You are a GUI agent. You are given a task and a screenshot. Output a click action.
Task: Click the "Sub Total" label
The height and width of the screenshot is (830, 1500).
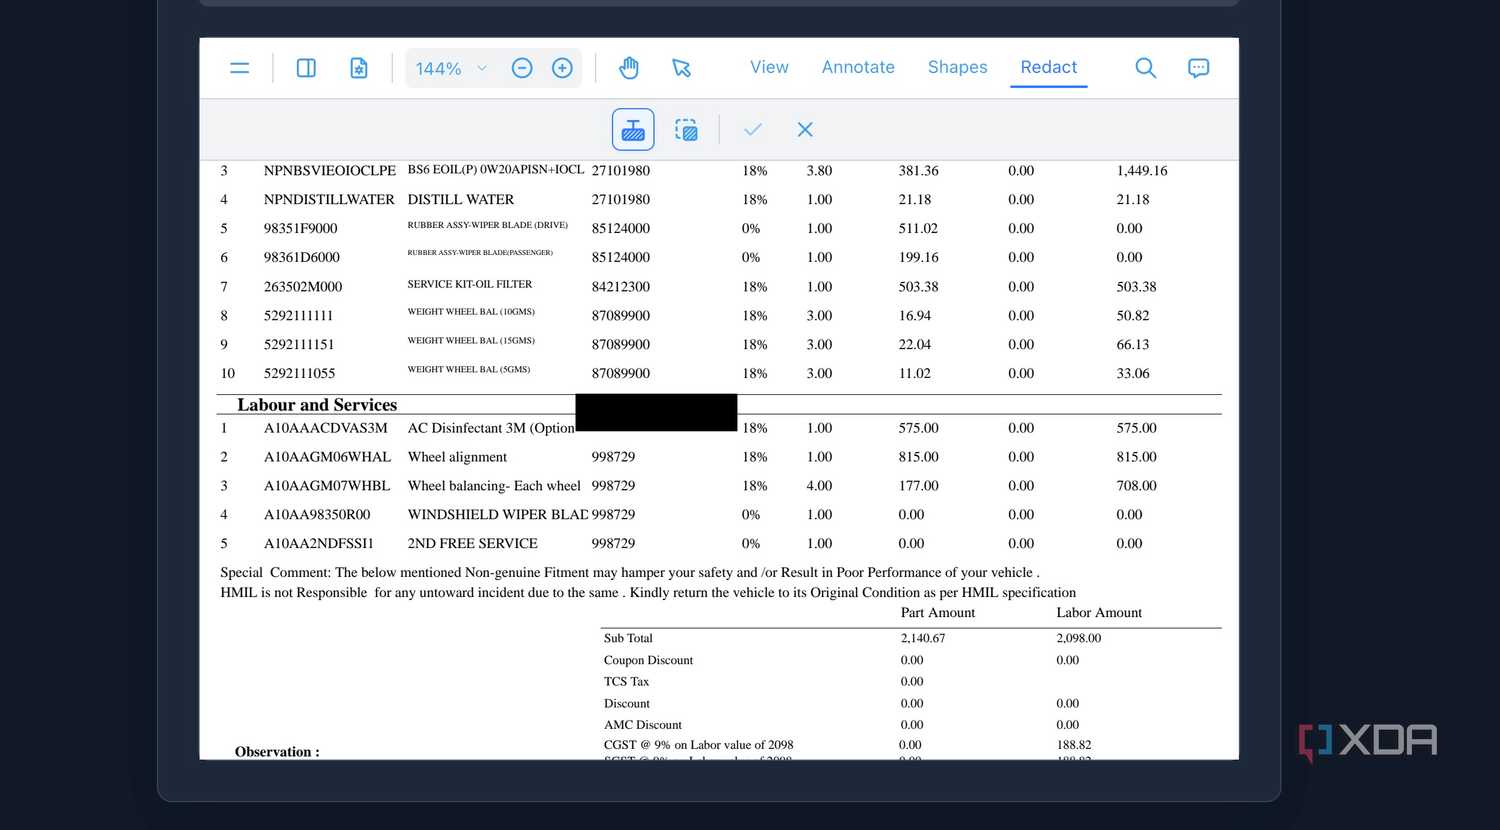[628, 638]
